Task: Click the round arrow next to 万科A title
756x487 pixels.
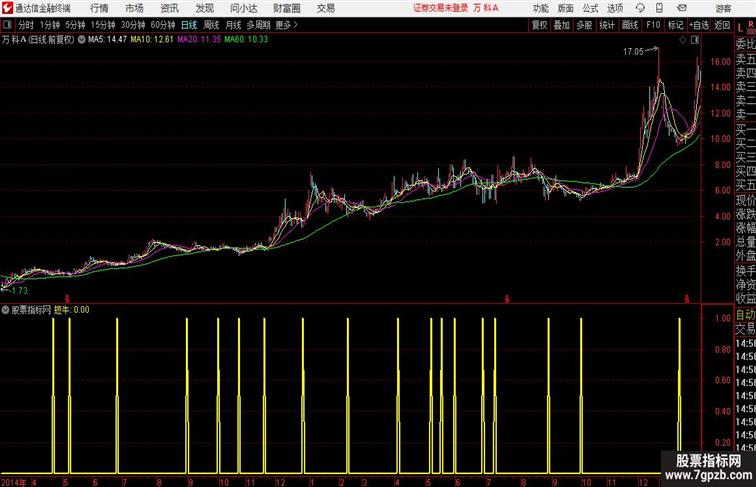Action: [81, 40]
